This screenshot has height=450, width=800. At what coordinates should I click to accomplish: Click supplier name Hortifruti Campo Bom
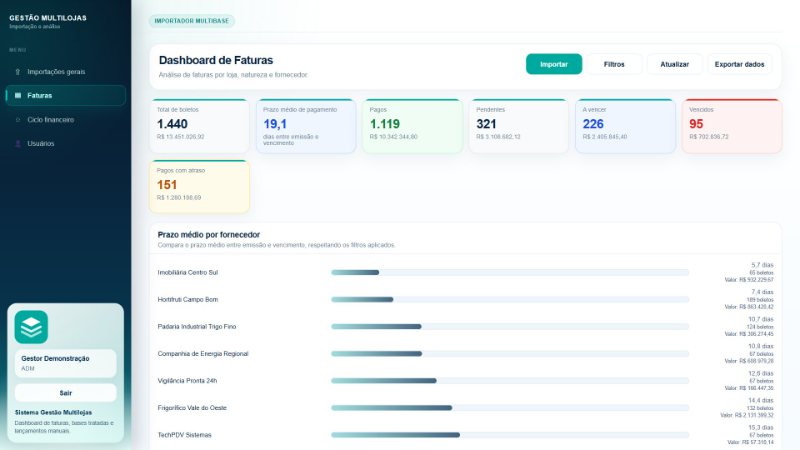tap(188, 299)
